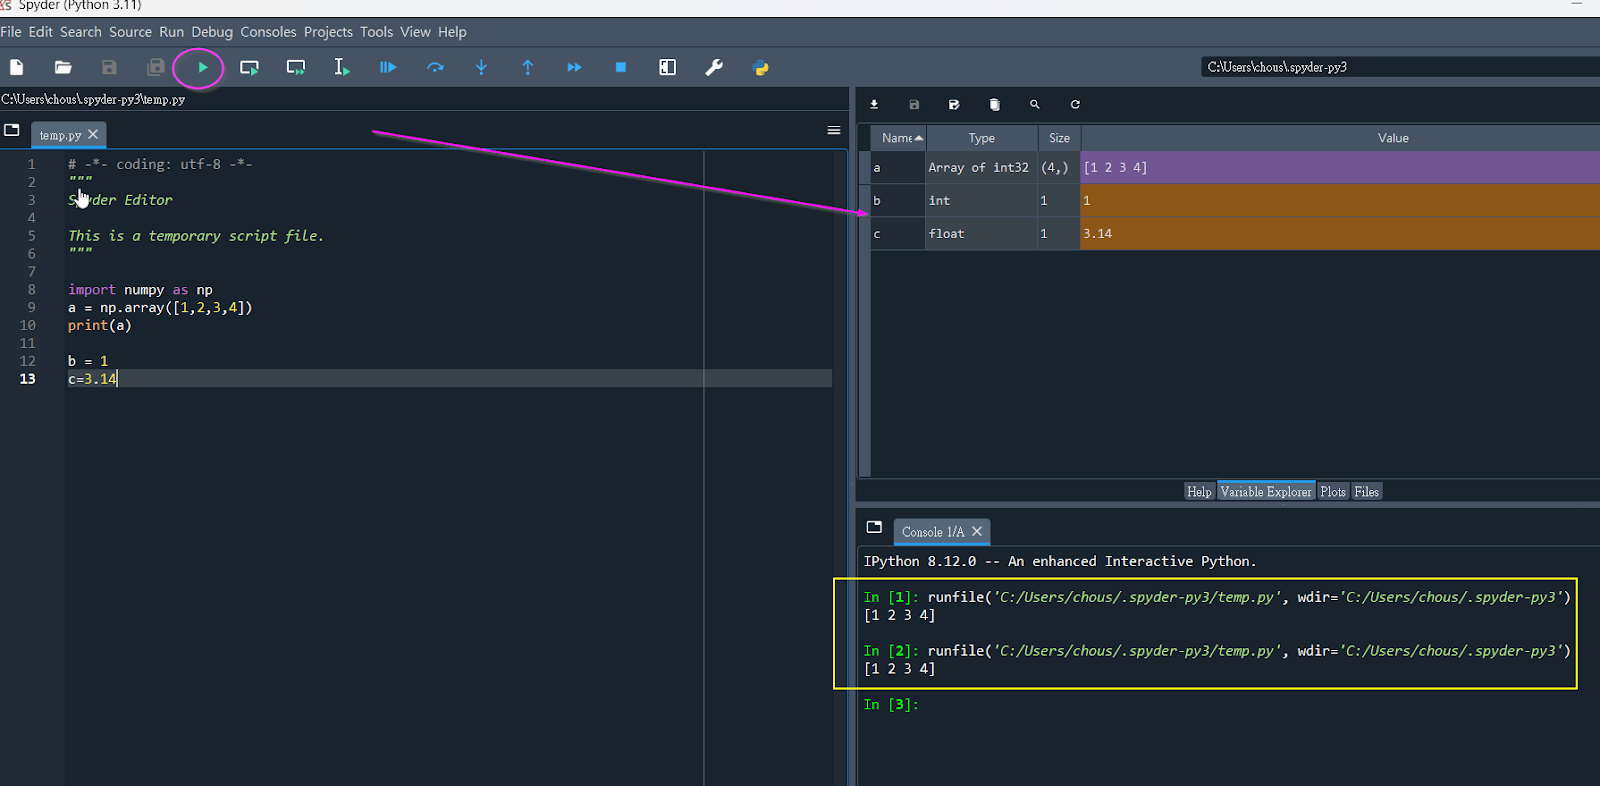The width and height of the screenshot is (1600, 786).
Task: Open file with the folder icon
Action: tap(63, 68)
